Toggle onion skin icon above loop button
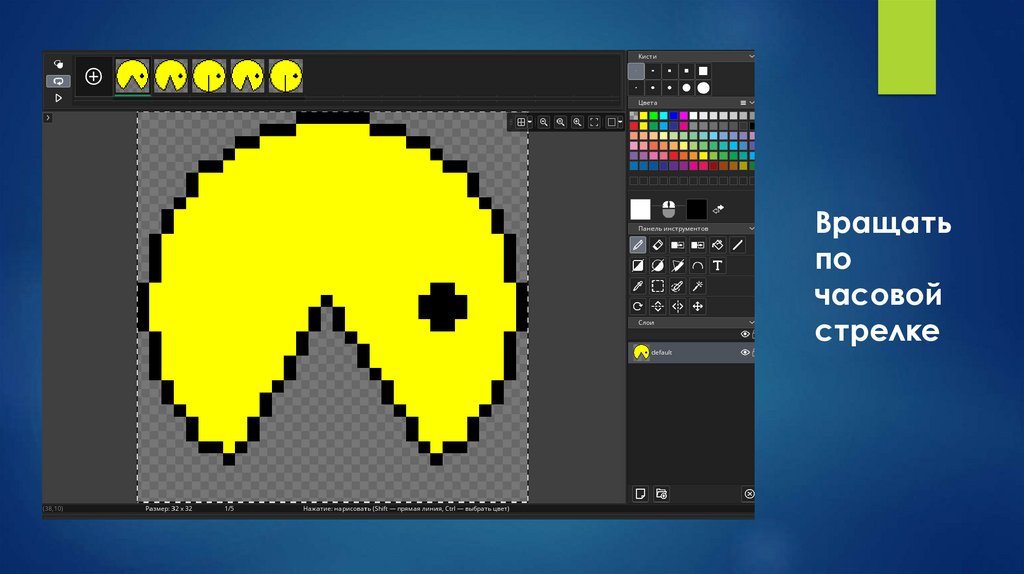The height and width of the screenshot is (574, 1024). click(x=58, y=64)
